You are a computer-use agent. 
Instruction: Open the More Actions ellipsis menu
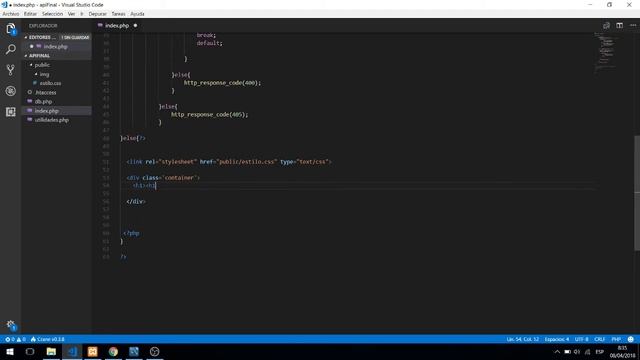[633, 25]
